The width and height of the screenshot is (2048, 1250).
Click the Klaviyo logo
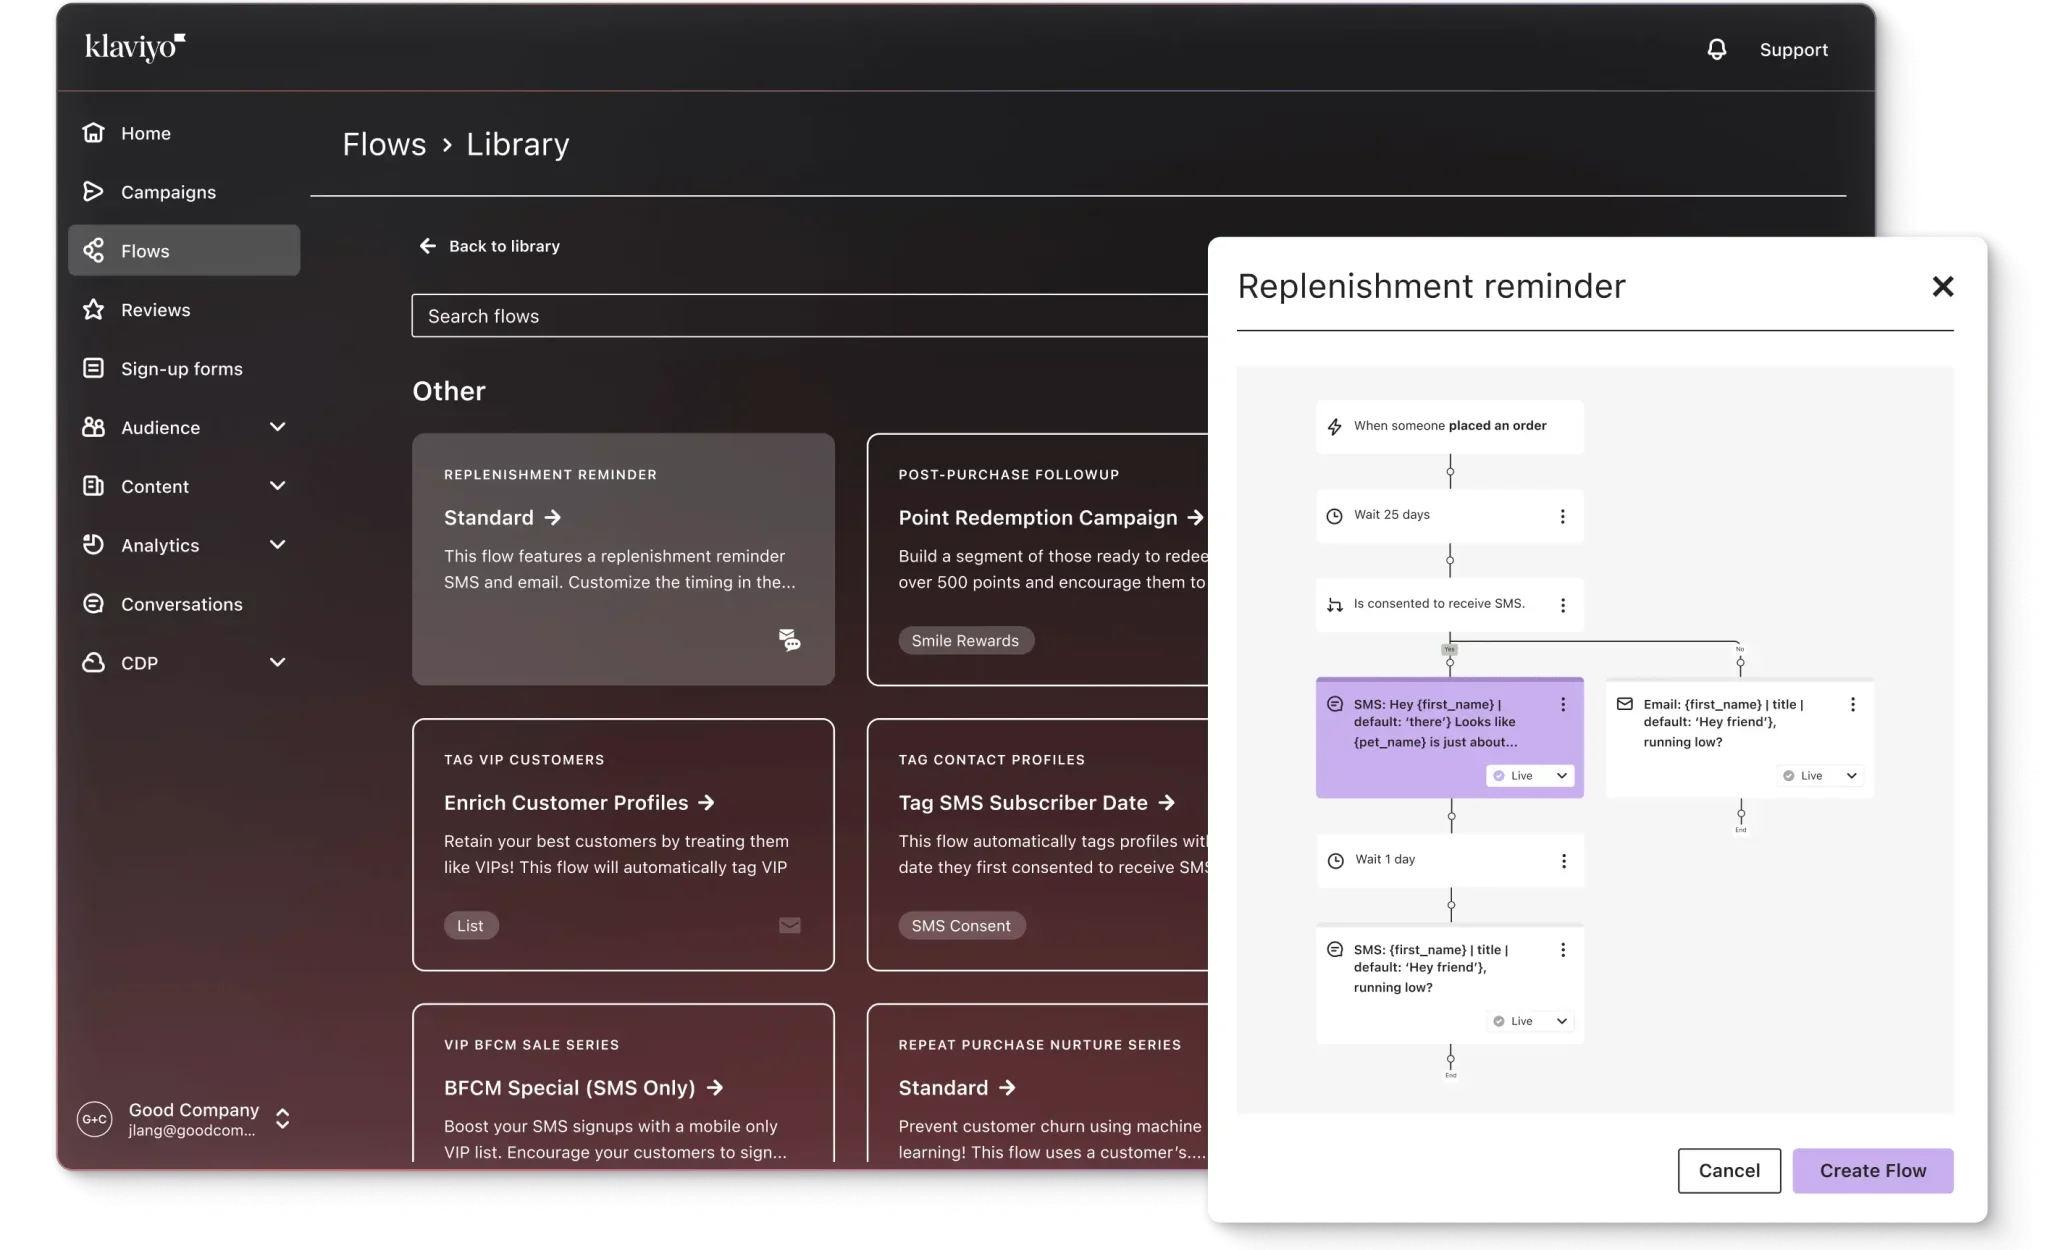[135, 47]
